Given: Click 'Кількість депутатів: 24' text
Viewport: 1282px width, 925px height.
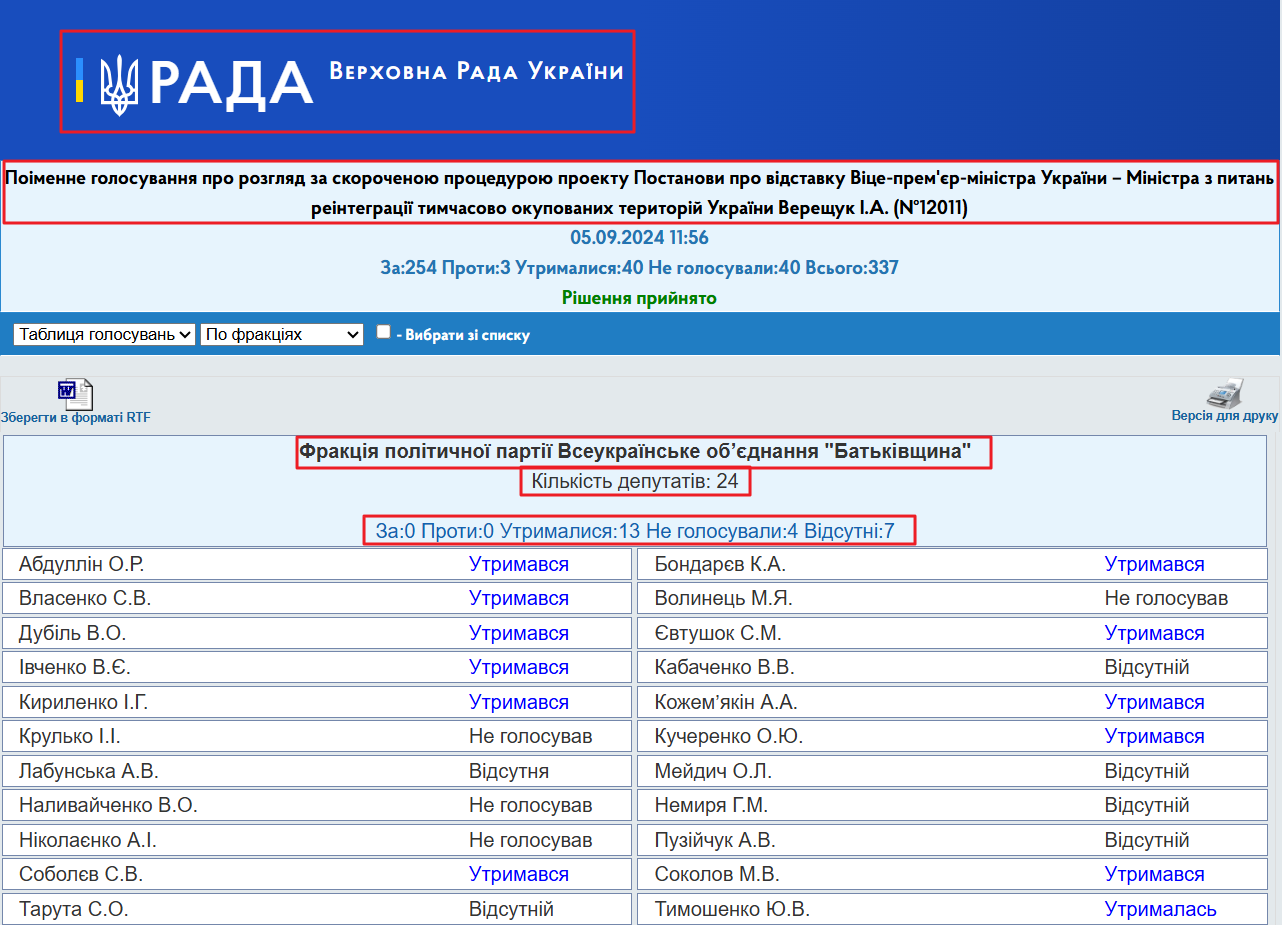Looking at the screenshot, I should tap(635, 482).
